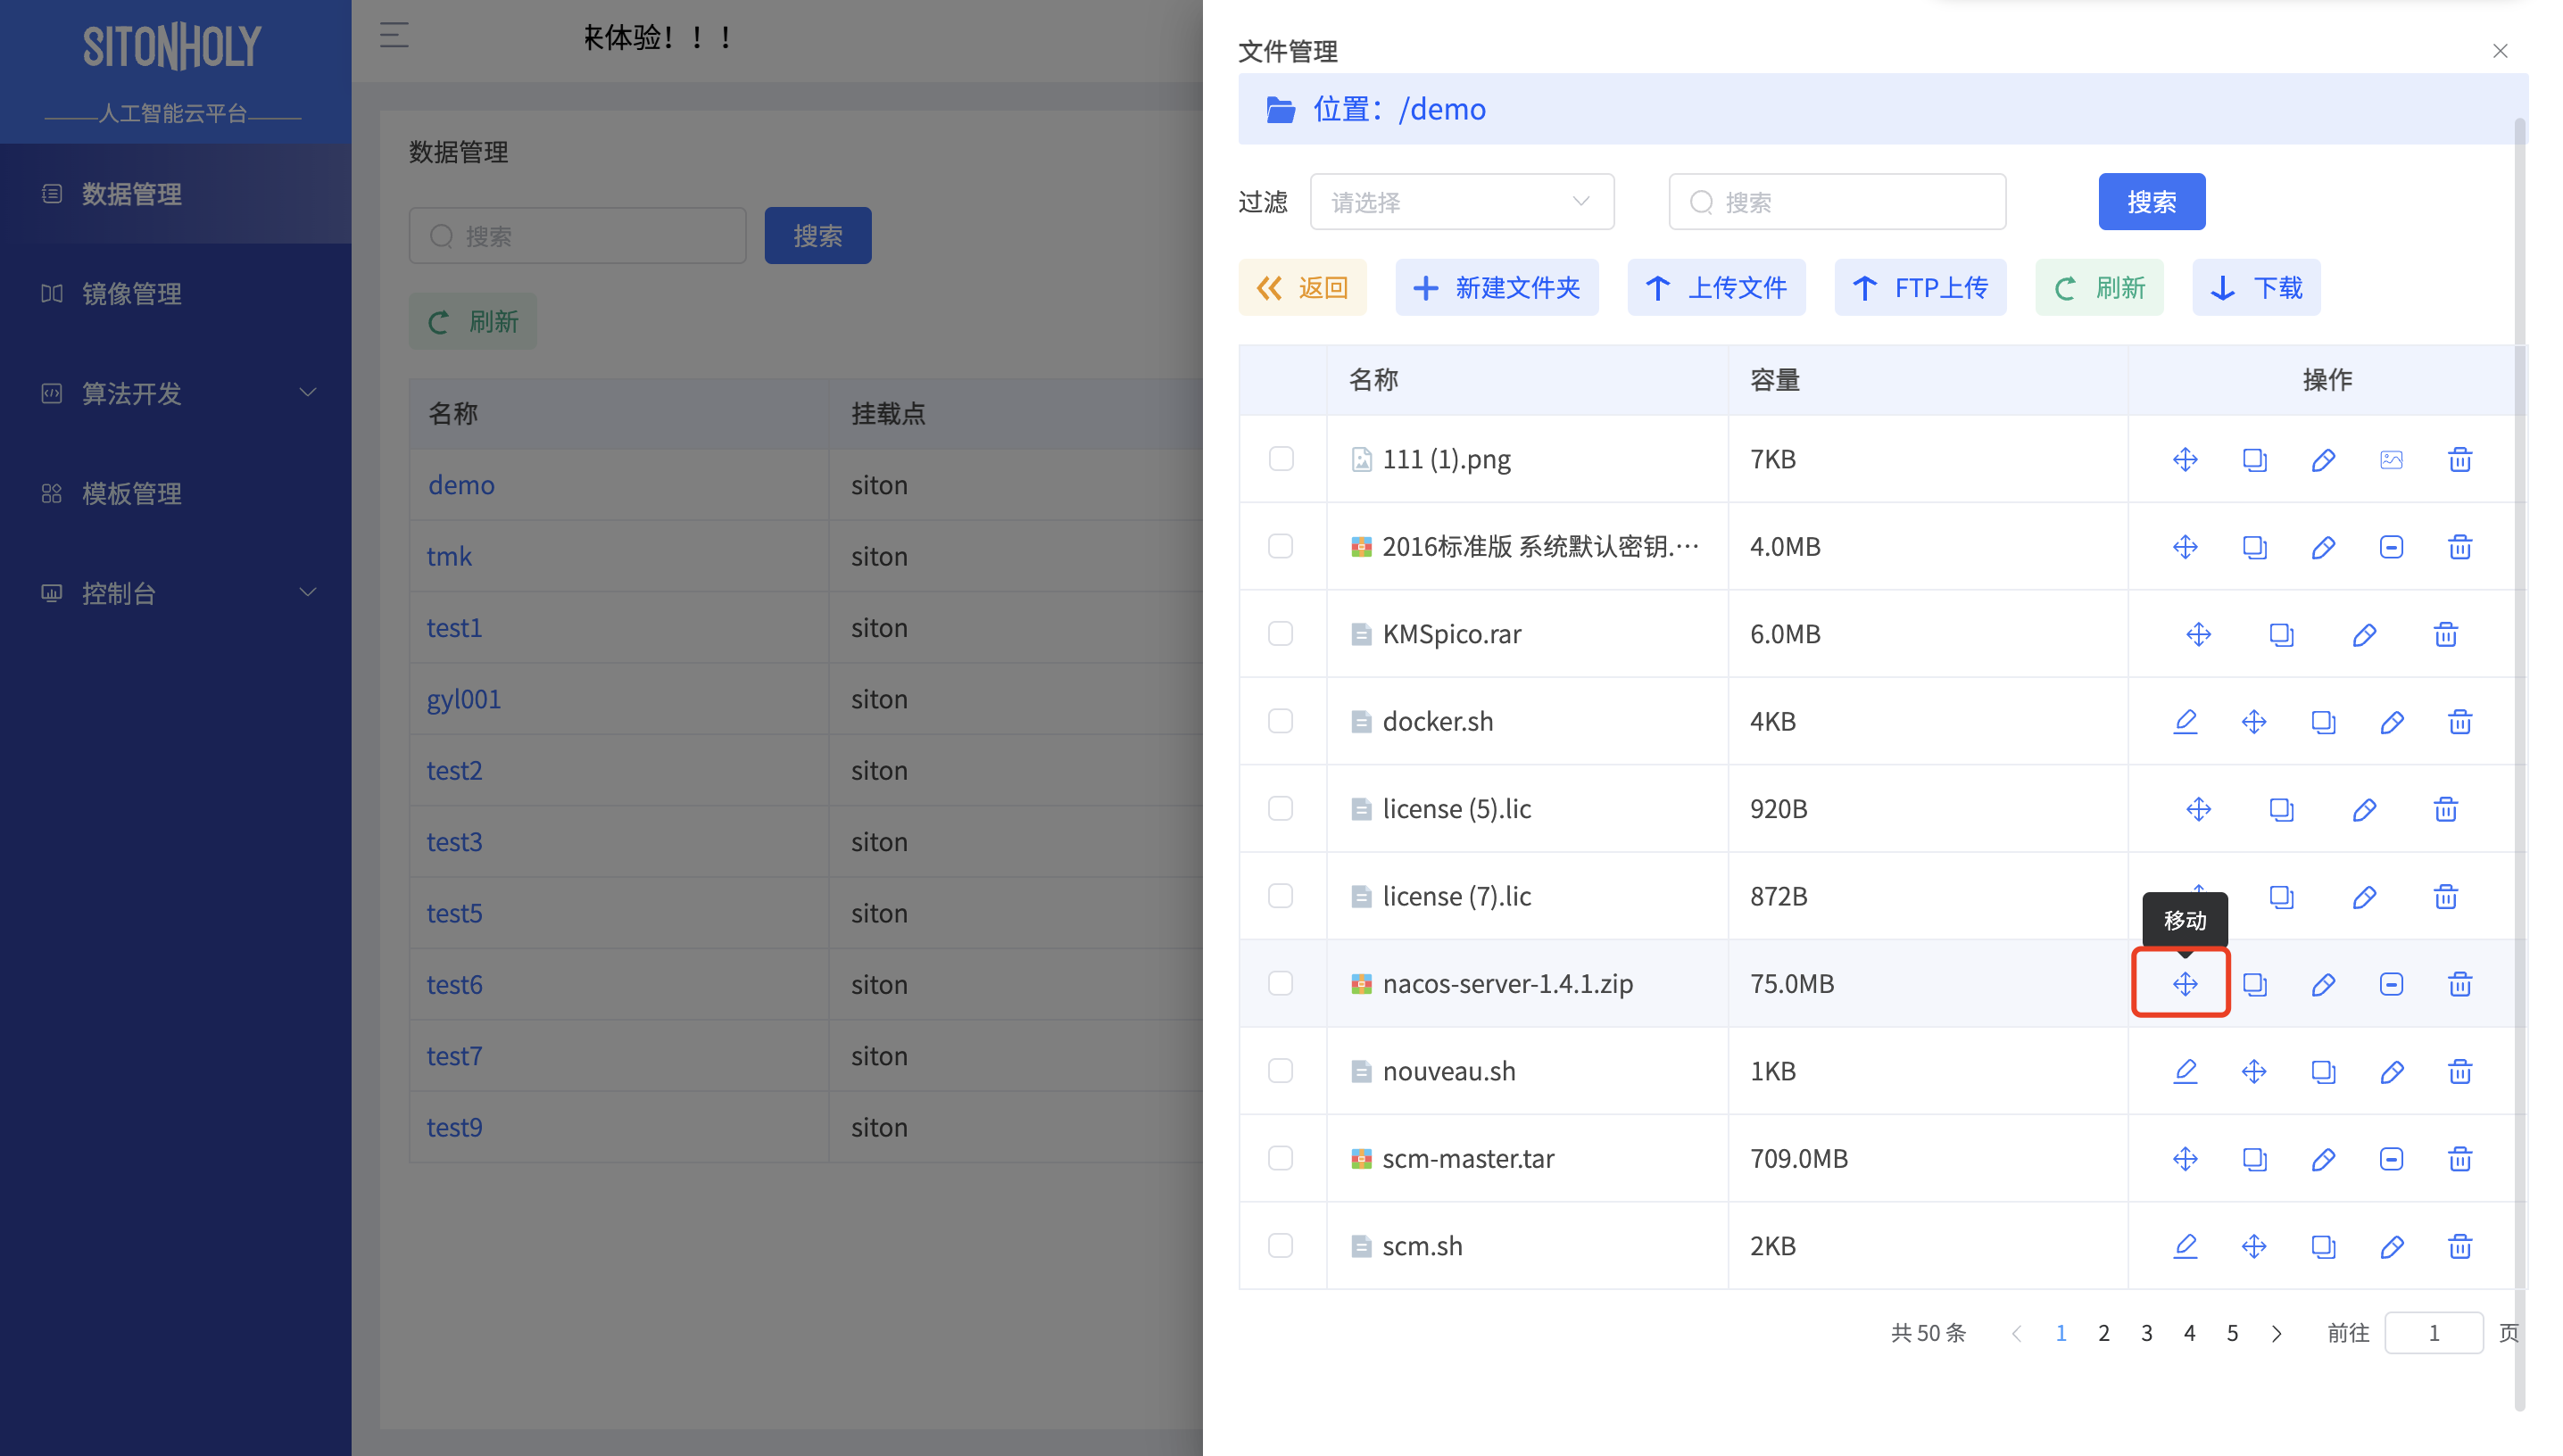This screenshot has width=2563, height=1456.
Task: Click the 名称 column header in 文件管理
Action: pyautogui.click(x=1373, y=380)
